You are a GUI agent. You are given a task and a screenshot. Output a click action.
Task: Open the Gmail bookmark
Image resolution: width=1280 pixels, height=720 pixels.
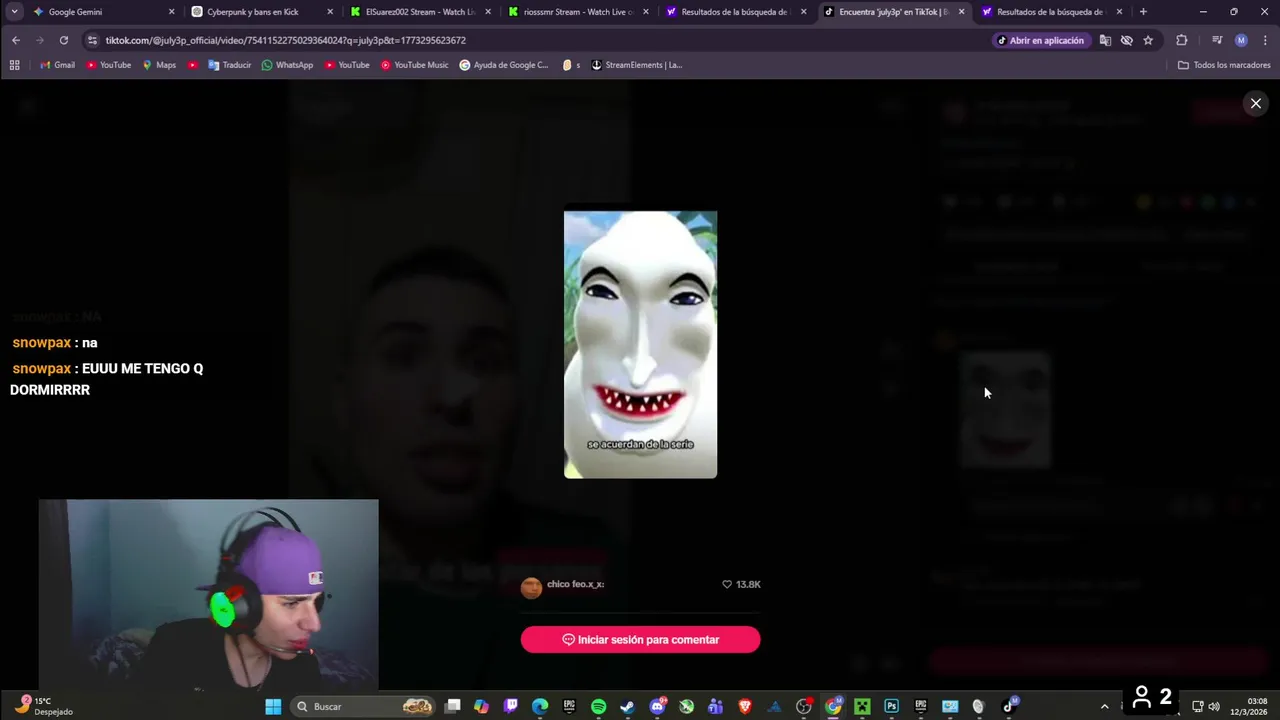[x=57, y=65]
